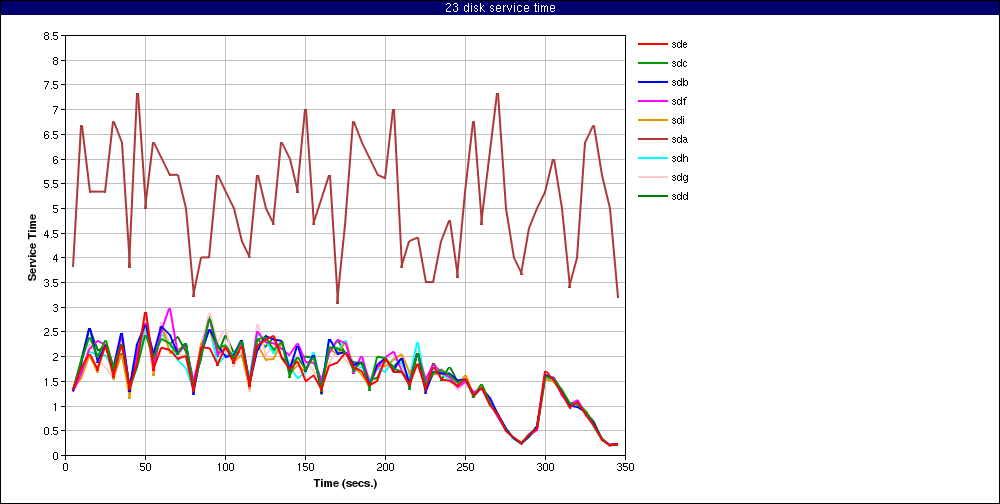Select the sdd legend label
The height and width of the screenshot is (504, 1000).
click(x=679, y=196)
